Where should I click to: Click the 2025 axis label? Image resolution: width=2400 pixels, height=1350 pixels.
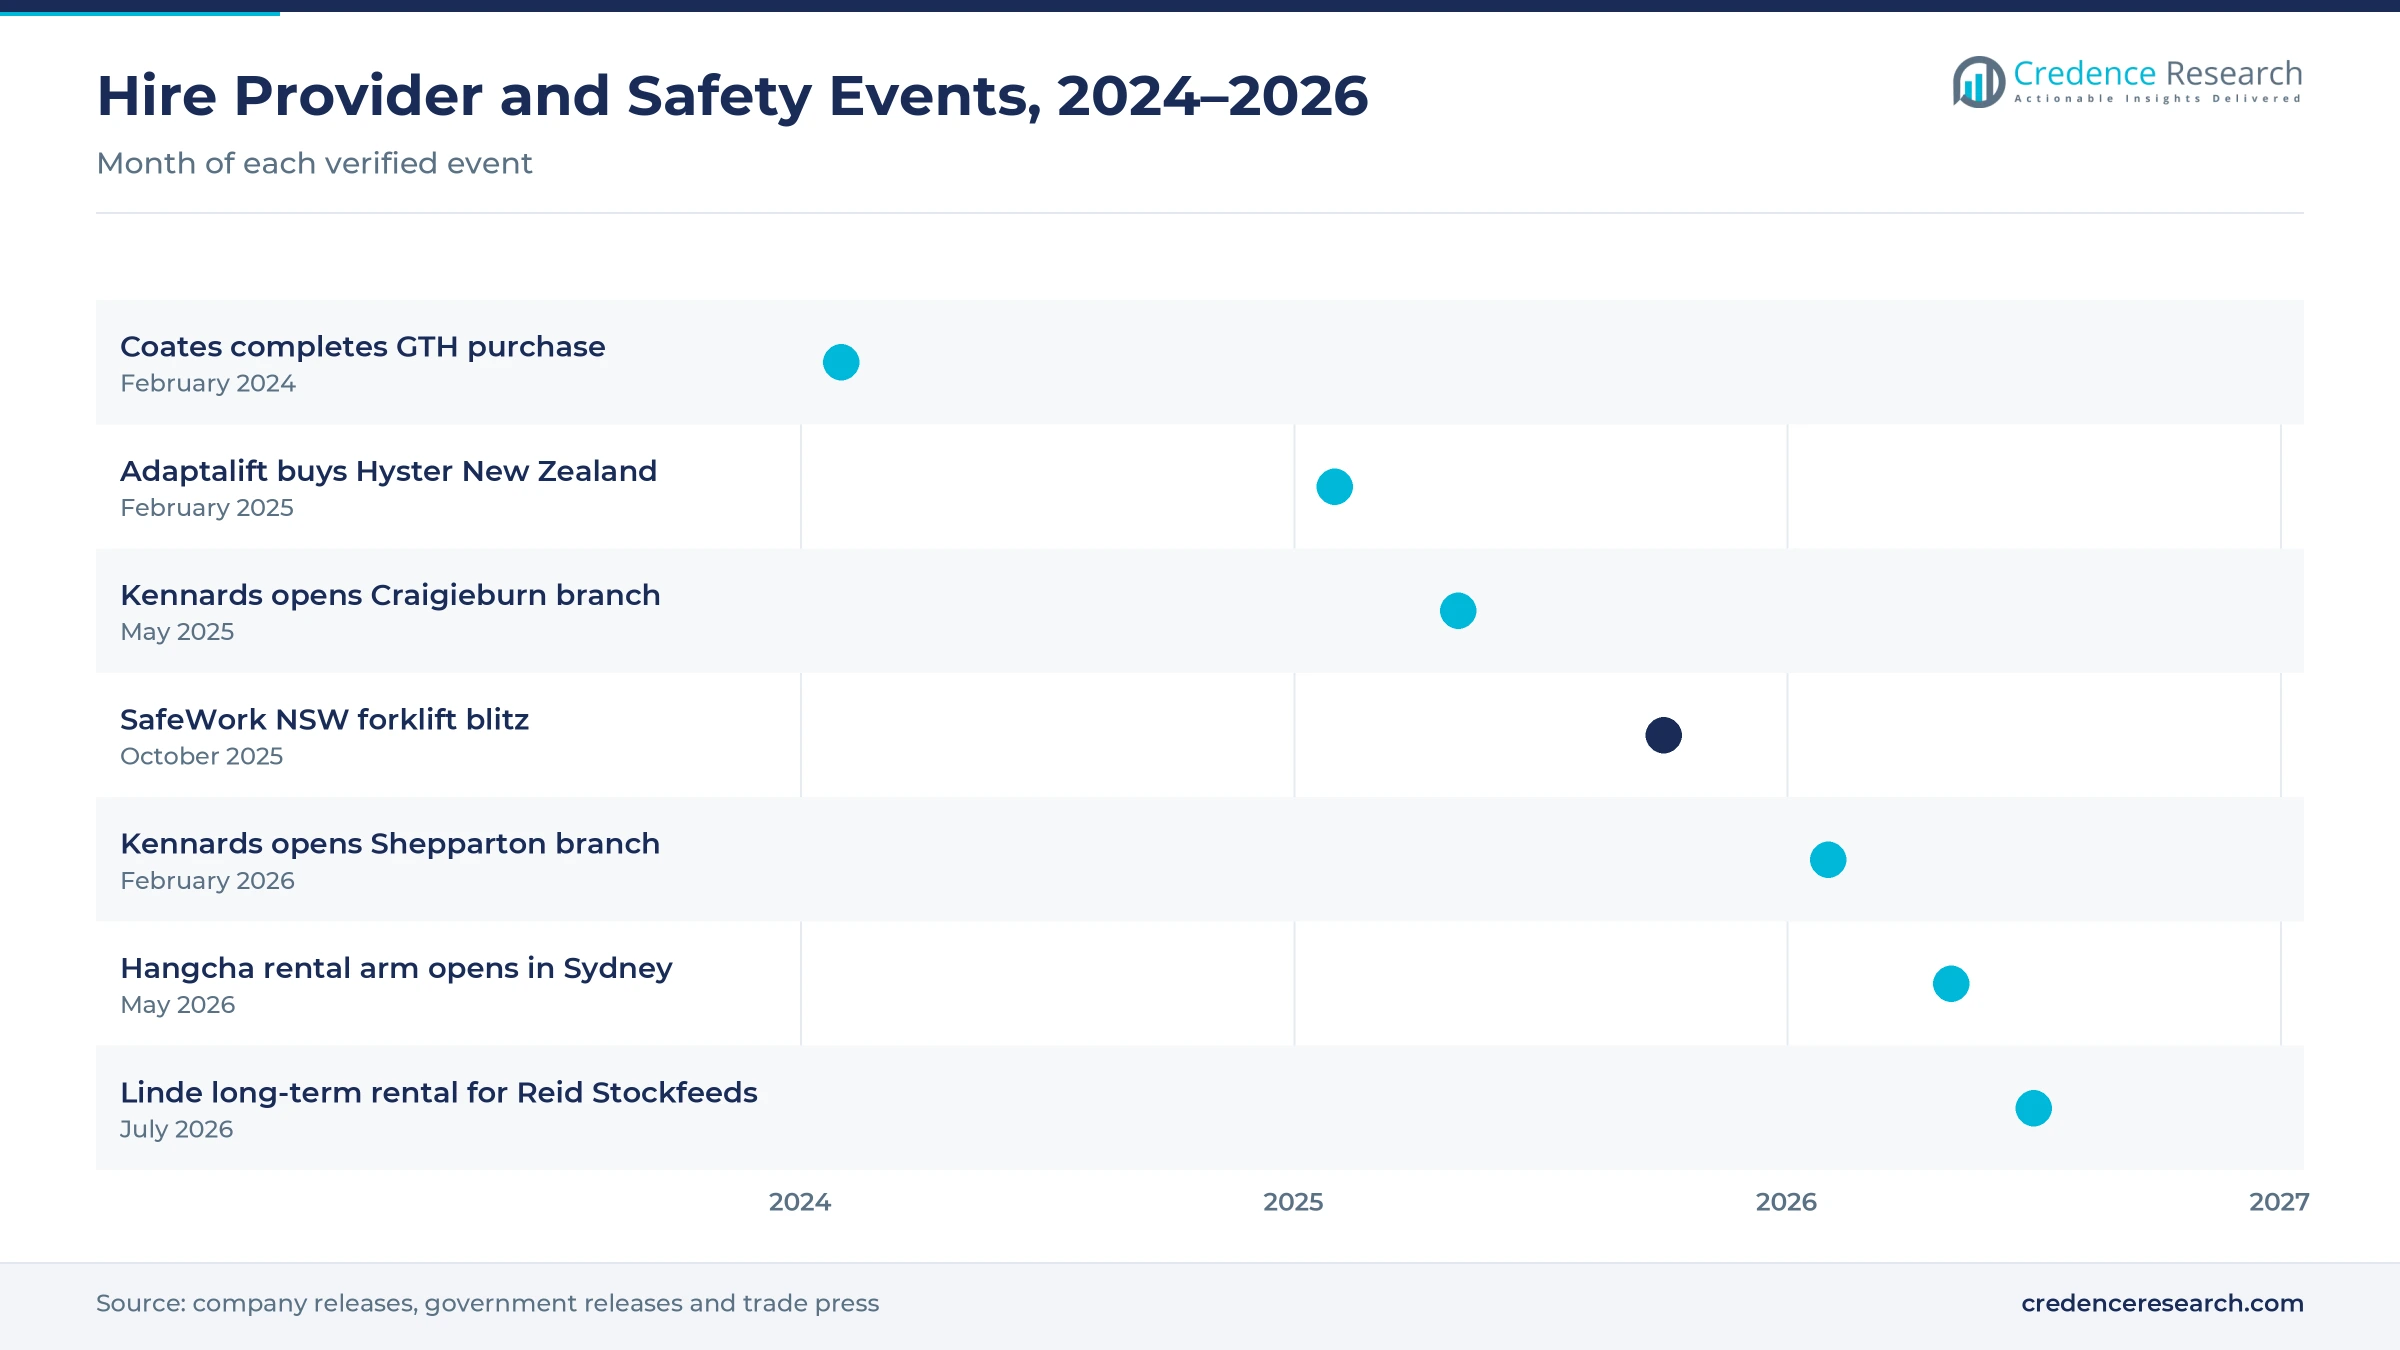1293,1202
